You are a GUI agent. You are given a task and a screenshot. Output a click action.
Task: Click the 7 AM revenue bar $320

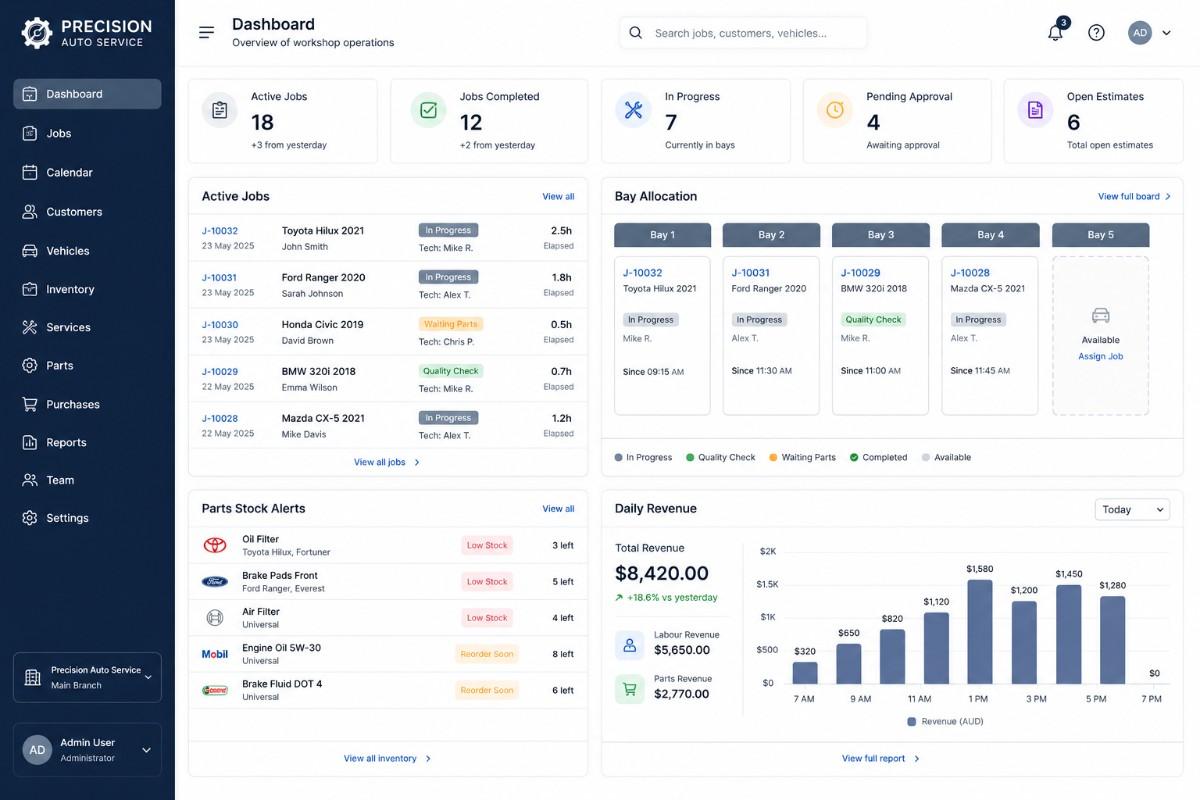[805, 673]
